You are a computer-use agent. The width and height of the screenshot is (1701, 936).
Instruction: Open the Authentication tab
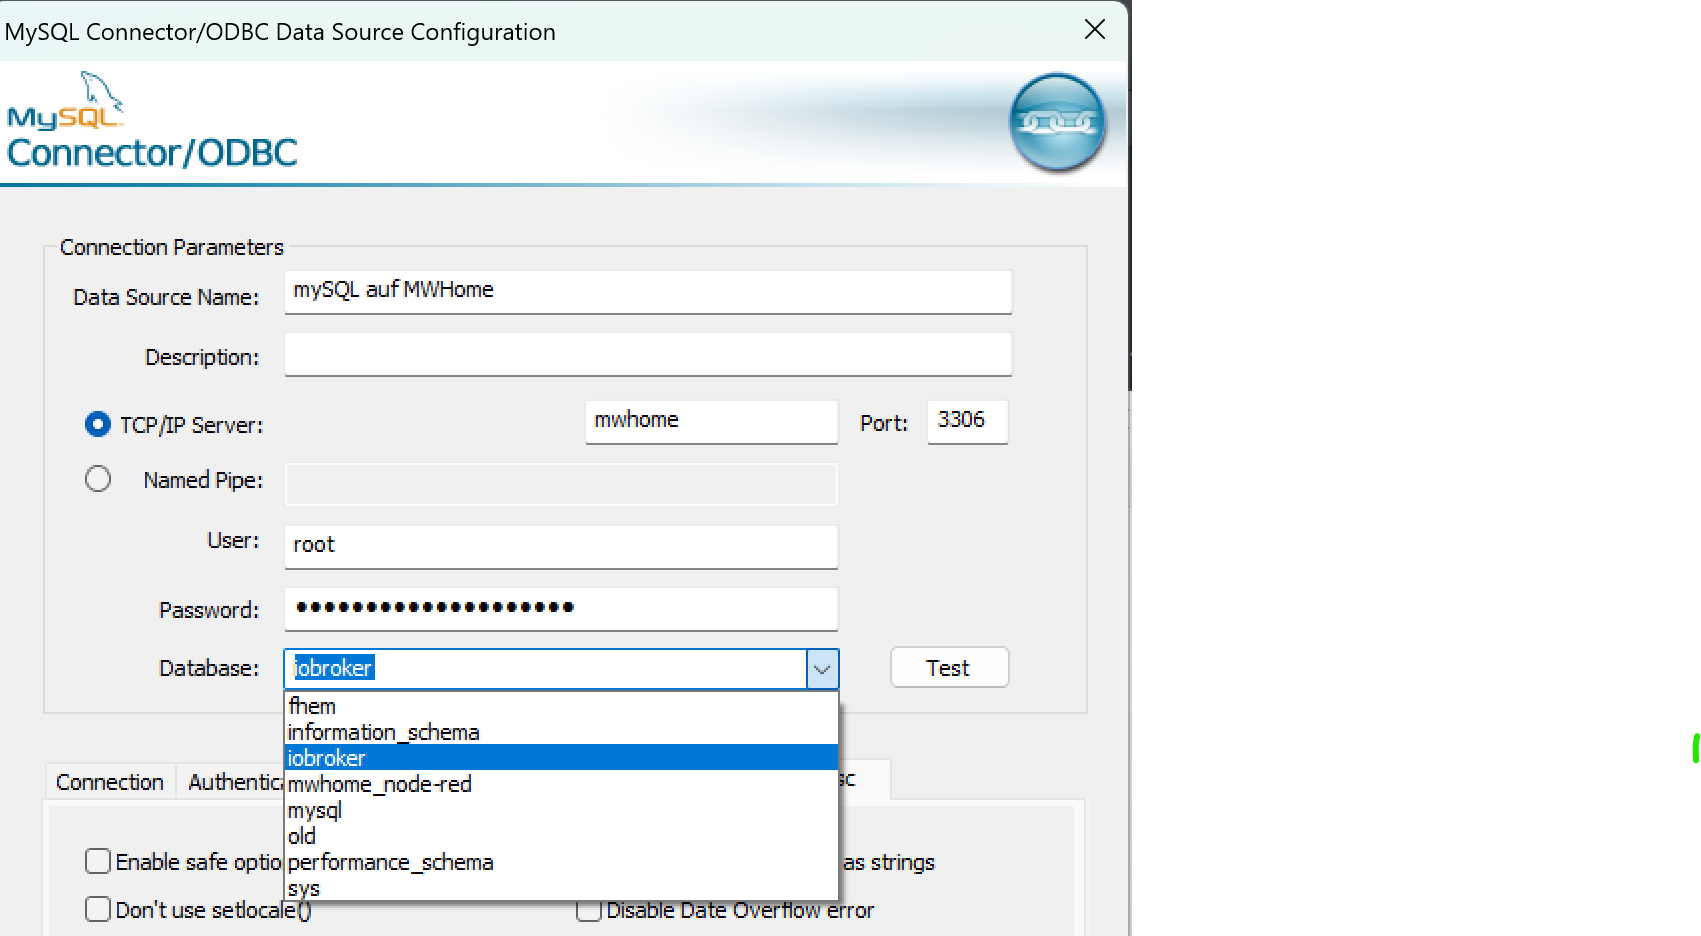[233, 782]
